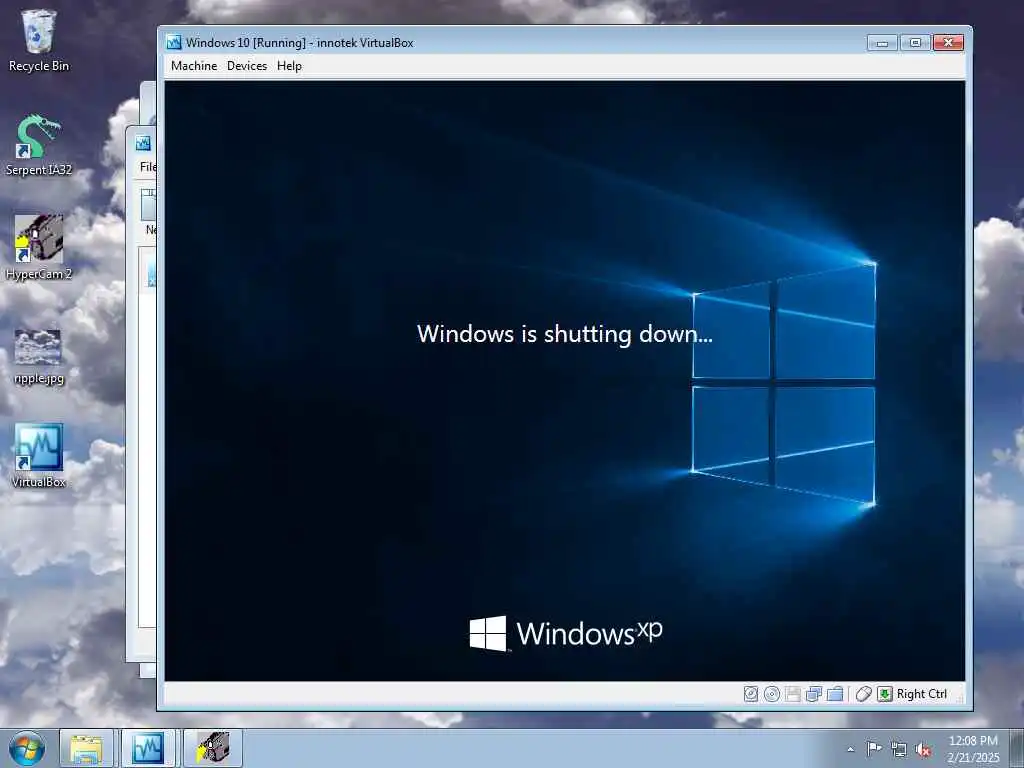Click the Right Ctrl host key label
The width and height of the screenshot is (1024, 768).
(x=921, y=694)
